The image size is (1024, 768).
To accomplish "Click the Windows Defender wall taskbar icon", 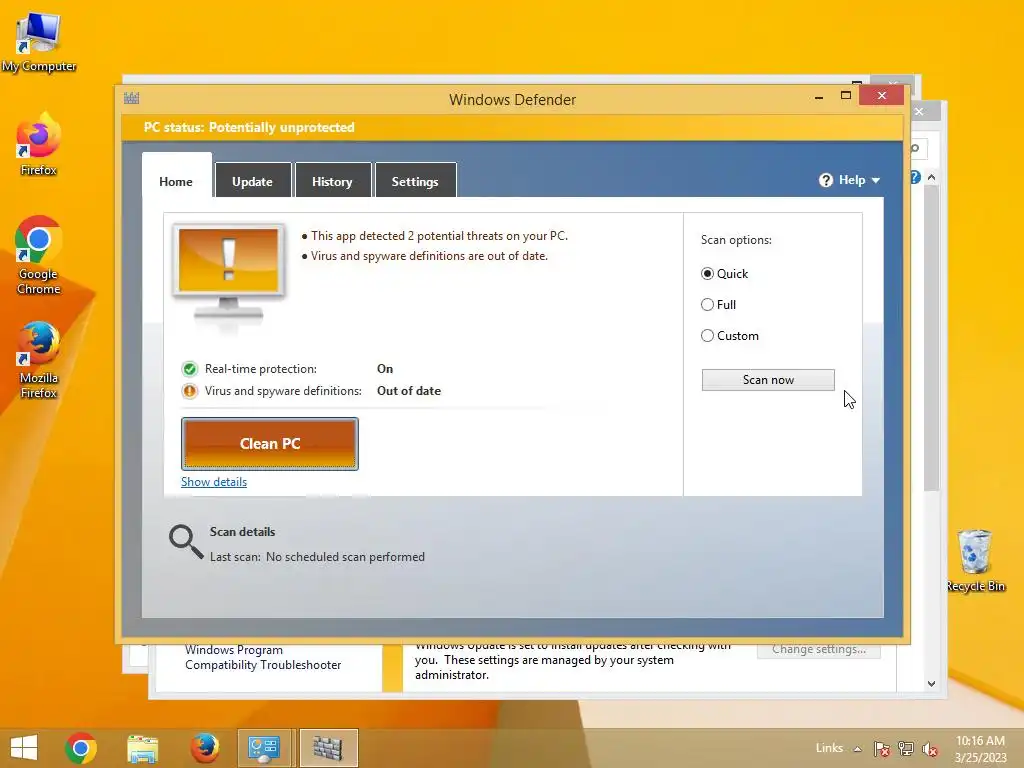I will click(328, 748).
